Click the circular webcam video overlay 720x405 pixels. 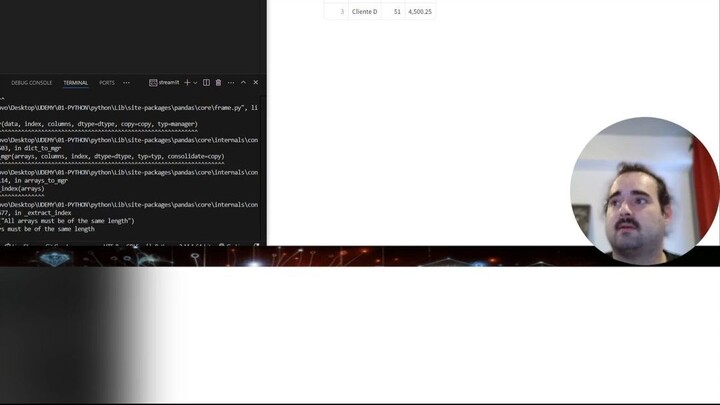644,190
